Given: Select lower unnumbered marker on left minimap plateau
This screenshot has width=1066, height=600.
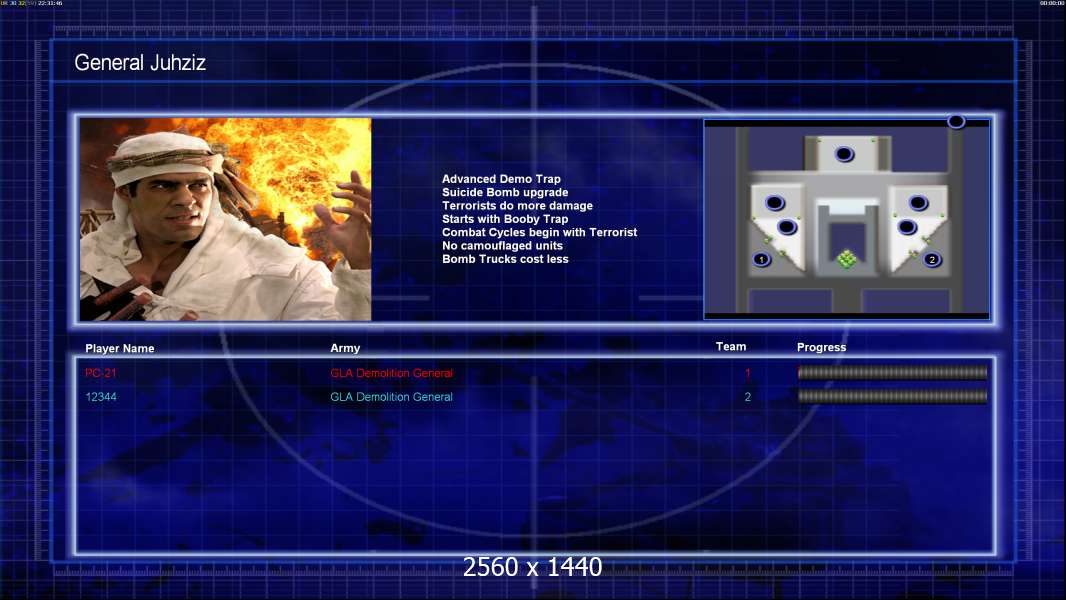Looking at the screenshot, I should pos(787,227).
